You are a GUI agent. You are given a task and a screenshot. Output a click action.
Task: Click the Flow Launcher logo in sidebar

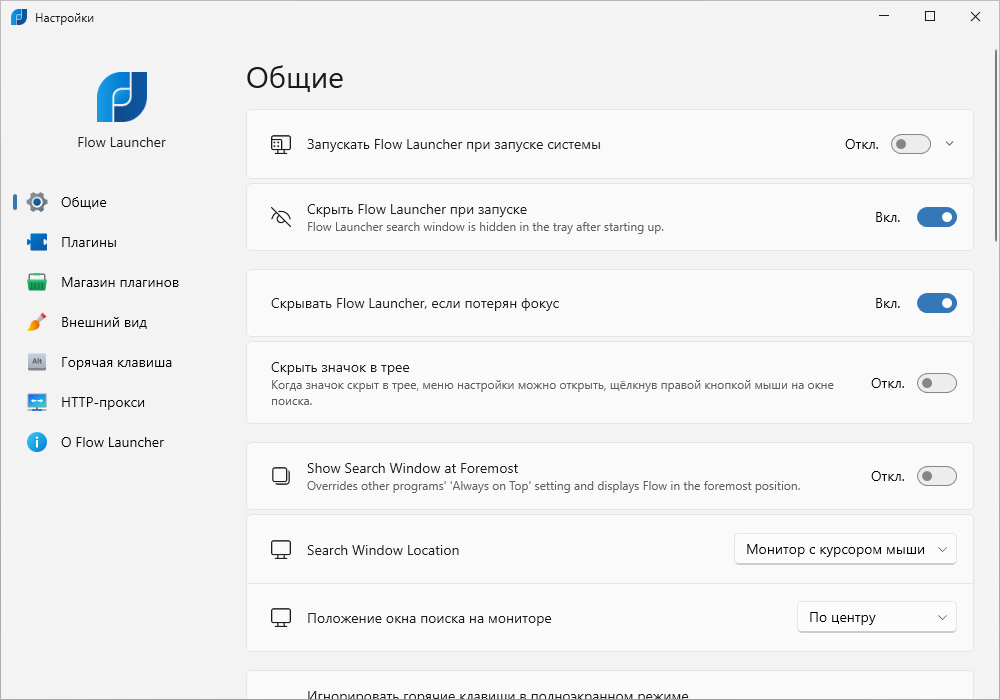tap(122, 97)
